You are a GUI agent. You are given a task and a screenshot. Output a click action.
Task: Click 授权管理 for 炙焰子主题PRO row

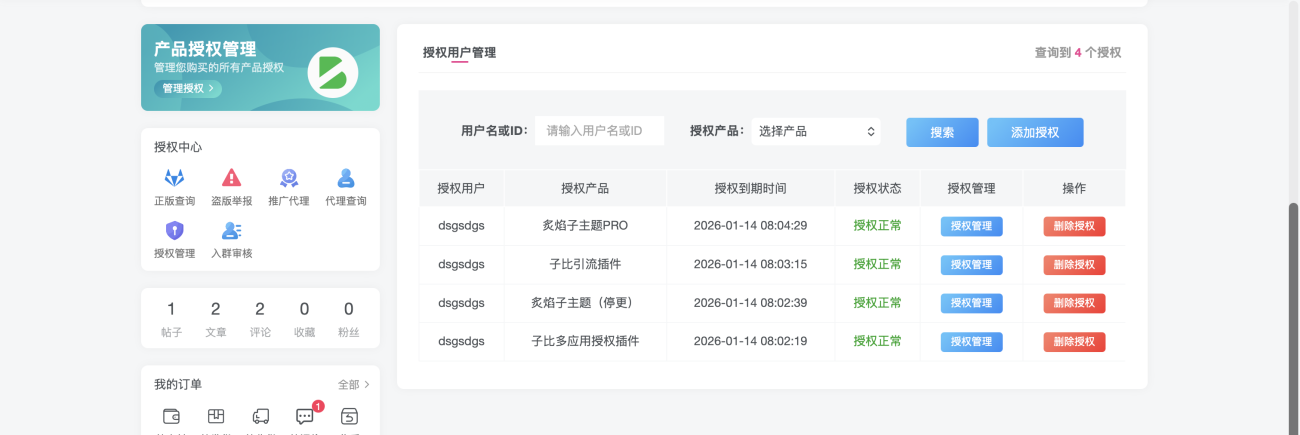coord(971,226)
